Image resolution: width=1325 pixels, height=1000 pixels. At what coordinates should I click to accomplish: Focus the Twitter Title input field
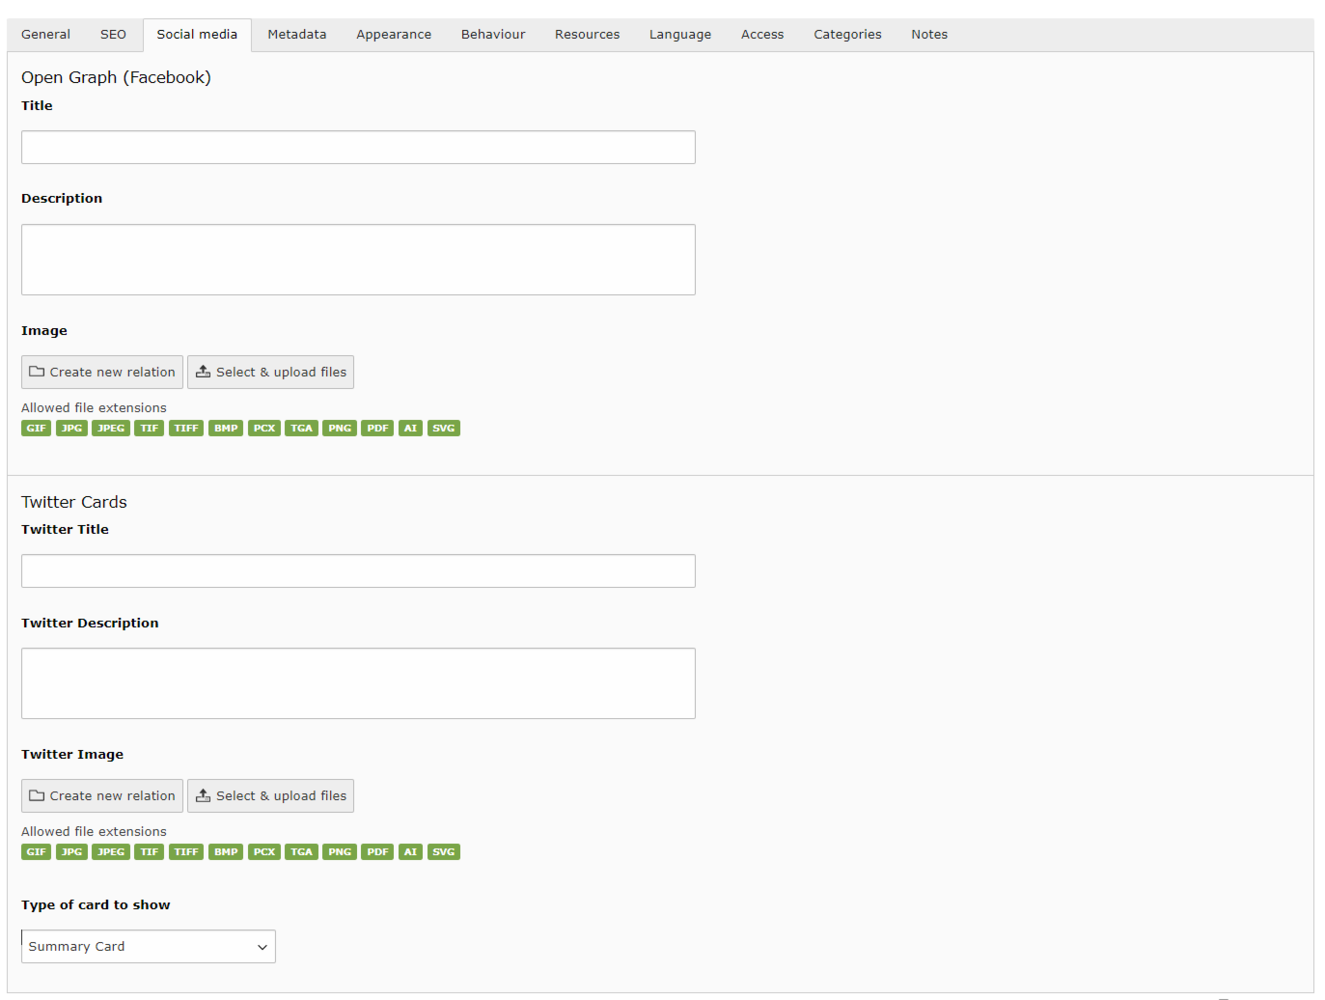click(x=358, y=571)
